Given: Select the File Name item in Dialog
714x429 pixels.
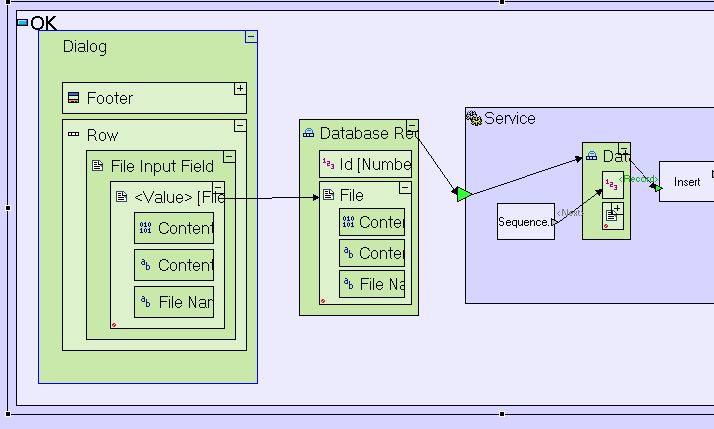Looking at the screenshot, I should coord(174,302).
